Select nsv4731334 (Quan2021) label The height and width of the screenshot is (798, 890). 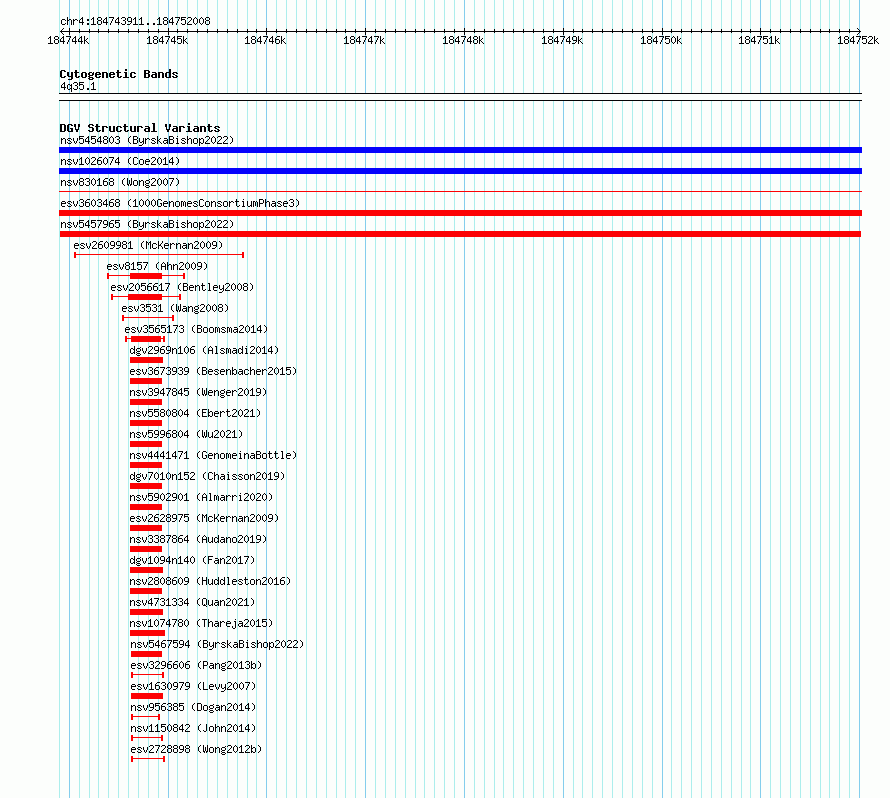coord(192,602)
